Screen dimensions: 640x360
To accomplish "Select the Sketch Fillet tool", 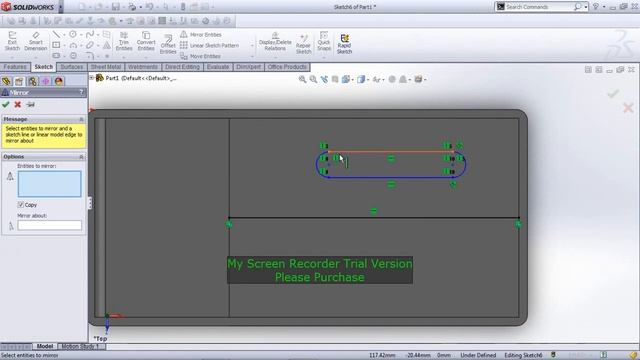I will 90,56.
